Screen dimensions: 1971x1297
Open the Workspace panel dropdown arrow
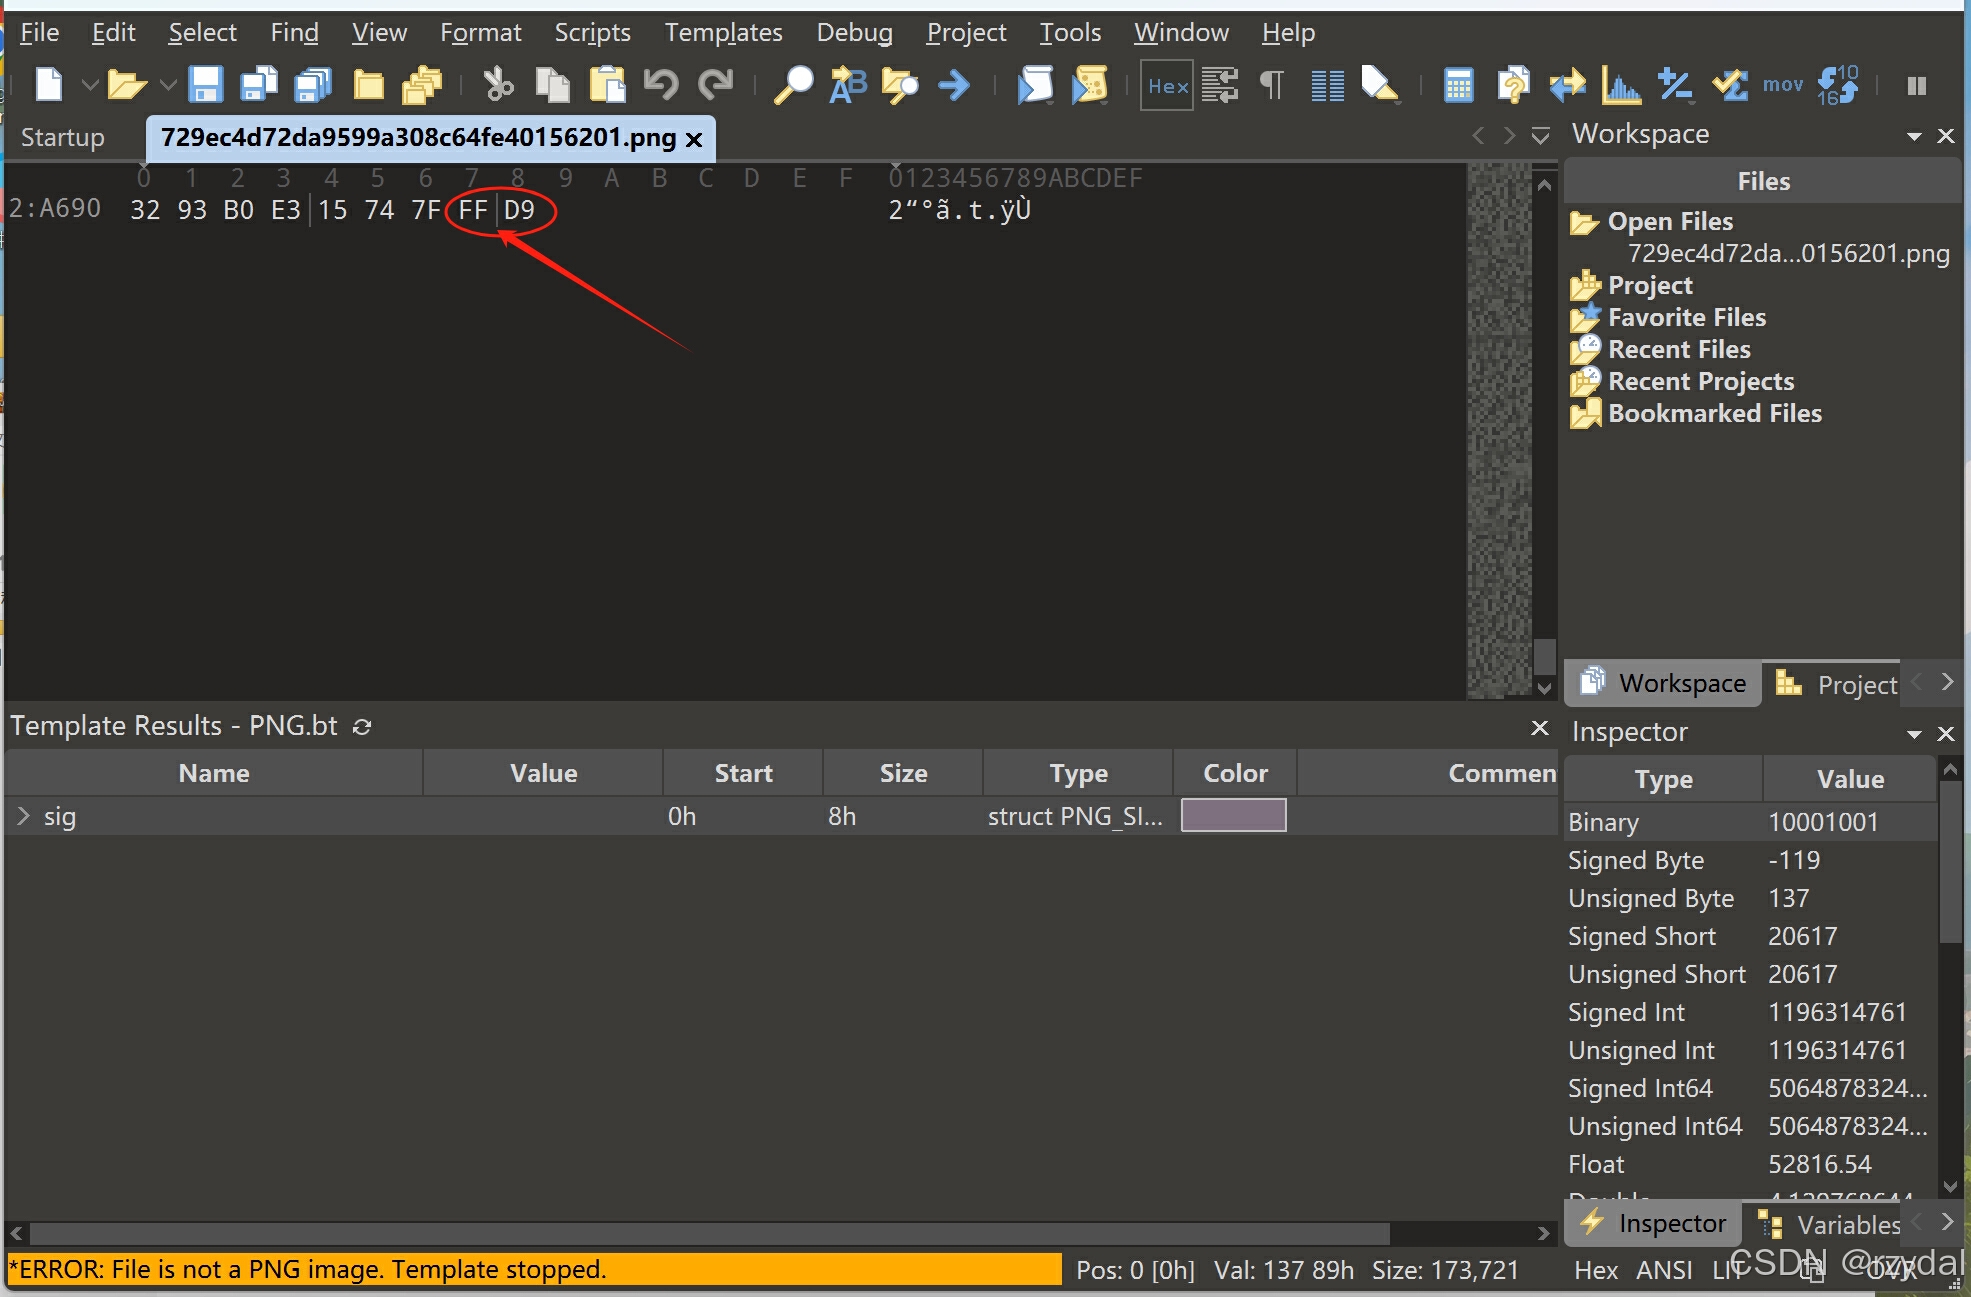[x=1914, y=136]
